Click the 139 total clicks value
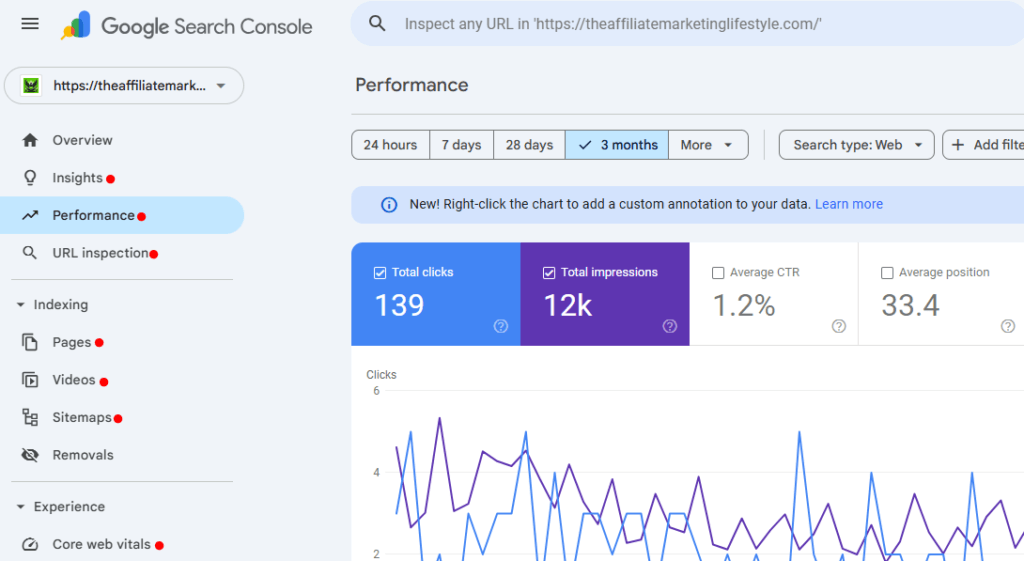The image size is (1024, 561). pyautogui.click(x=399, y=306)
